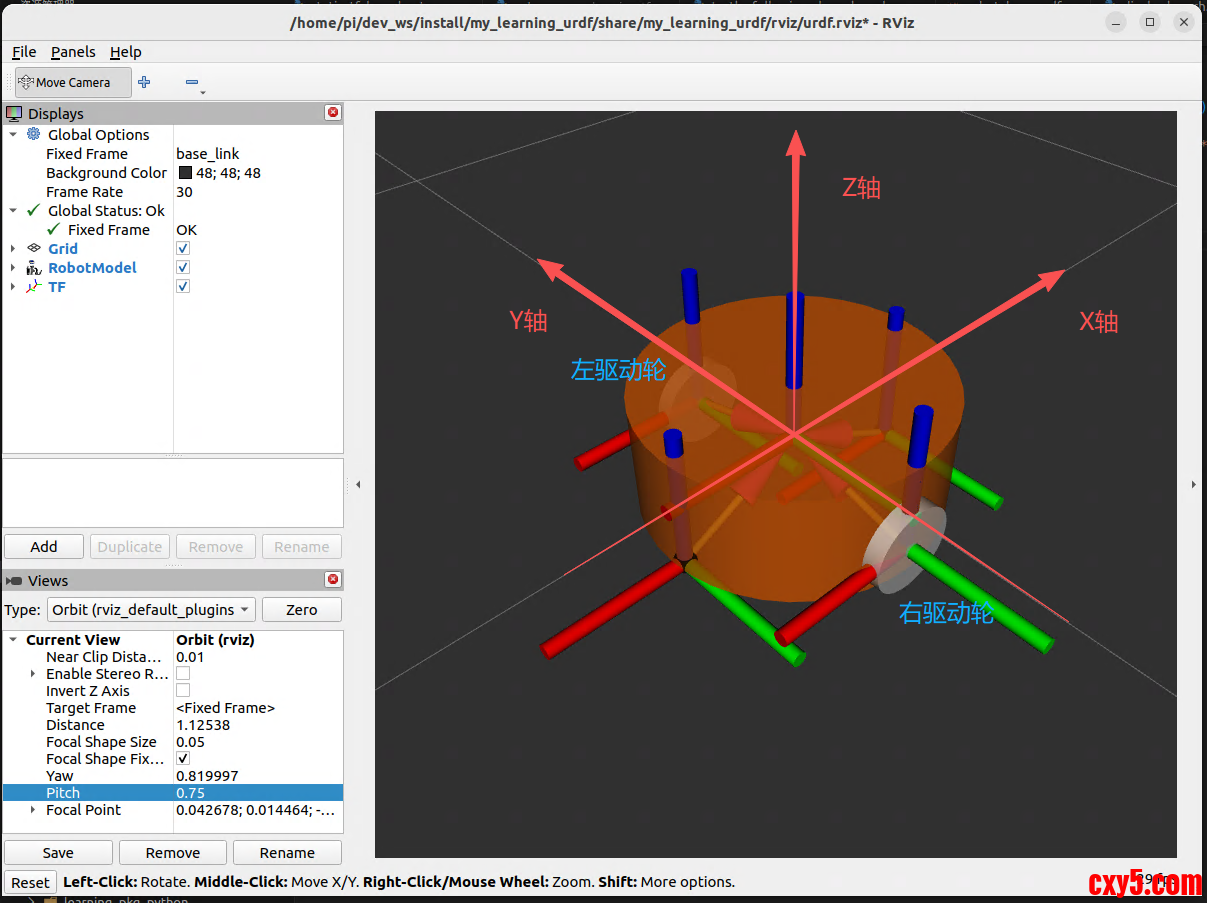Disable the Grid display checkbox
The width and height of the screenshot is (1207, 903).
point(183,248)
